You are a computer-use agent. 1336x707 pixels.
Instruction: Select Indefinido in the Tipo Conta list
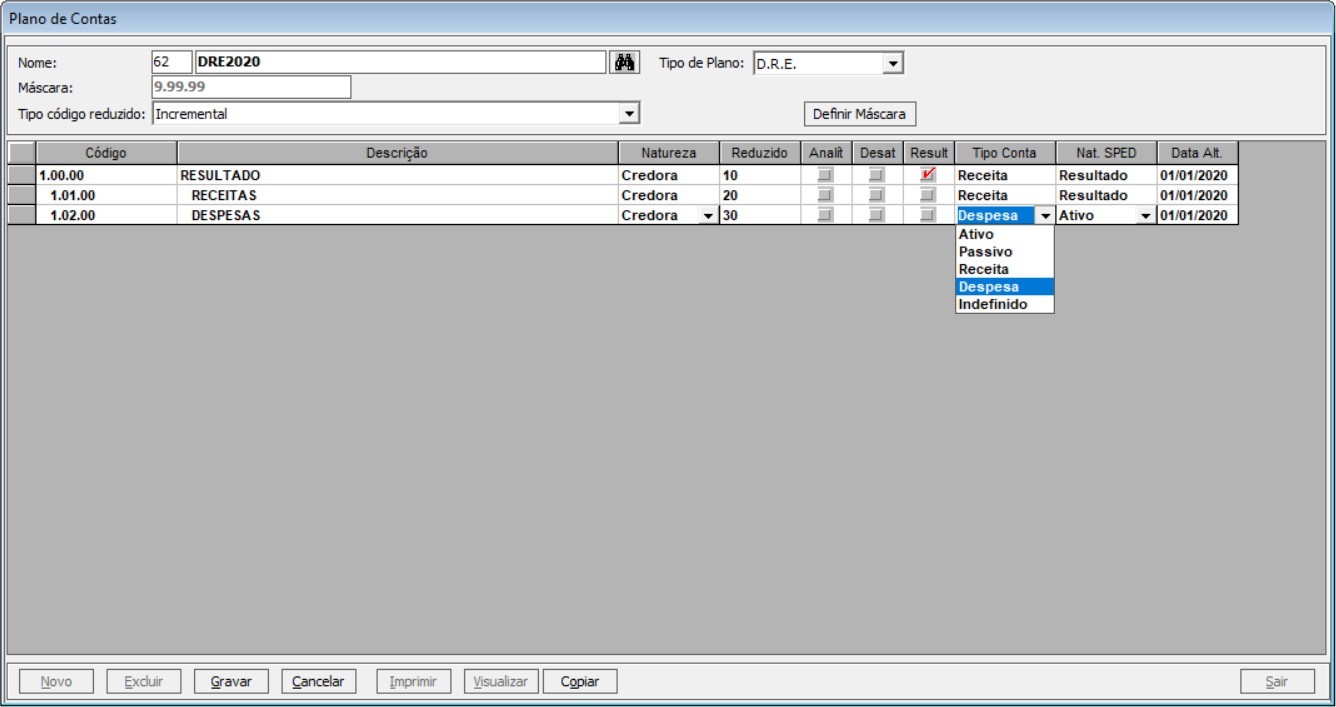click(x=1004, y=304)
